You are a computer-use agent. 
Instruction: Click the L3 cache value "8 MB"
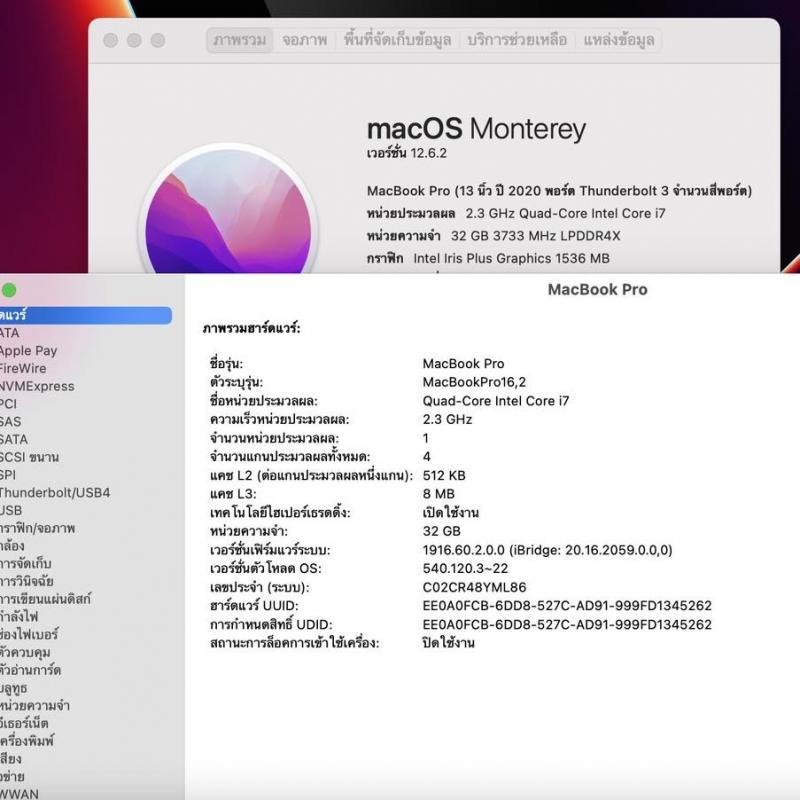[438, 494]
